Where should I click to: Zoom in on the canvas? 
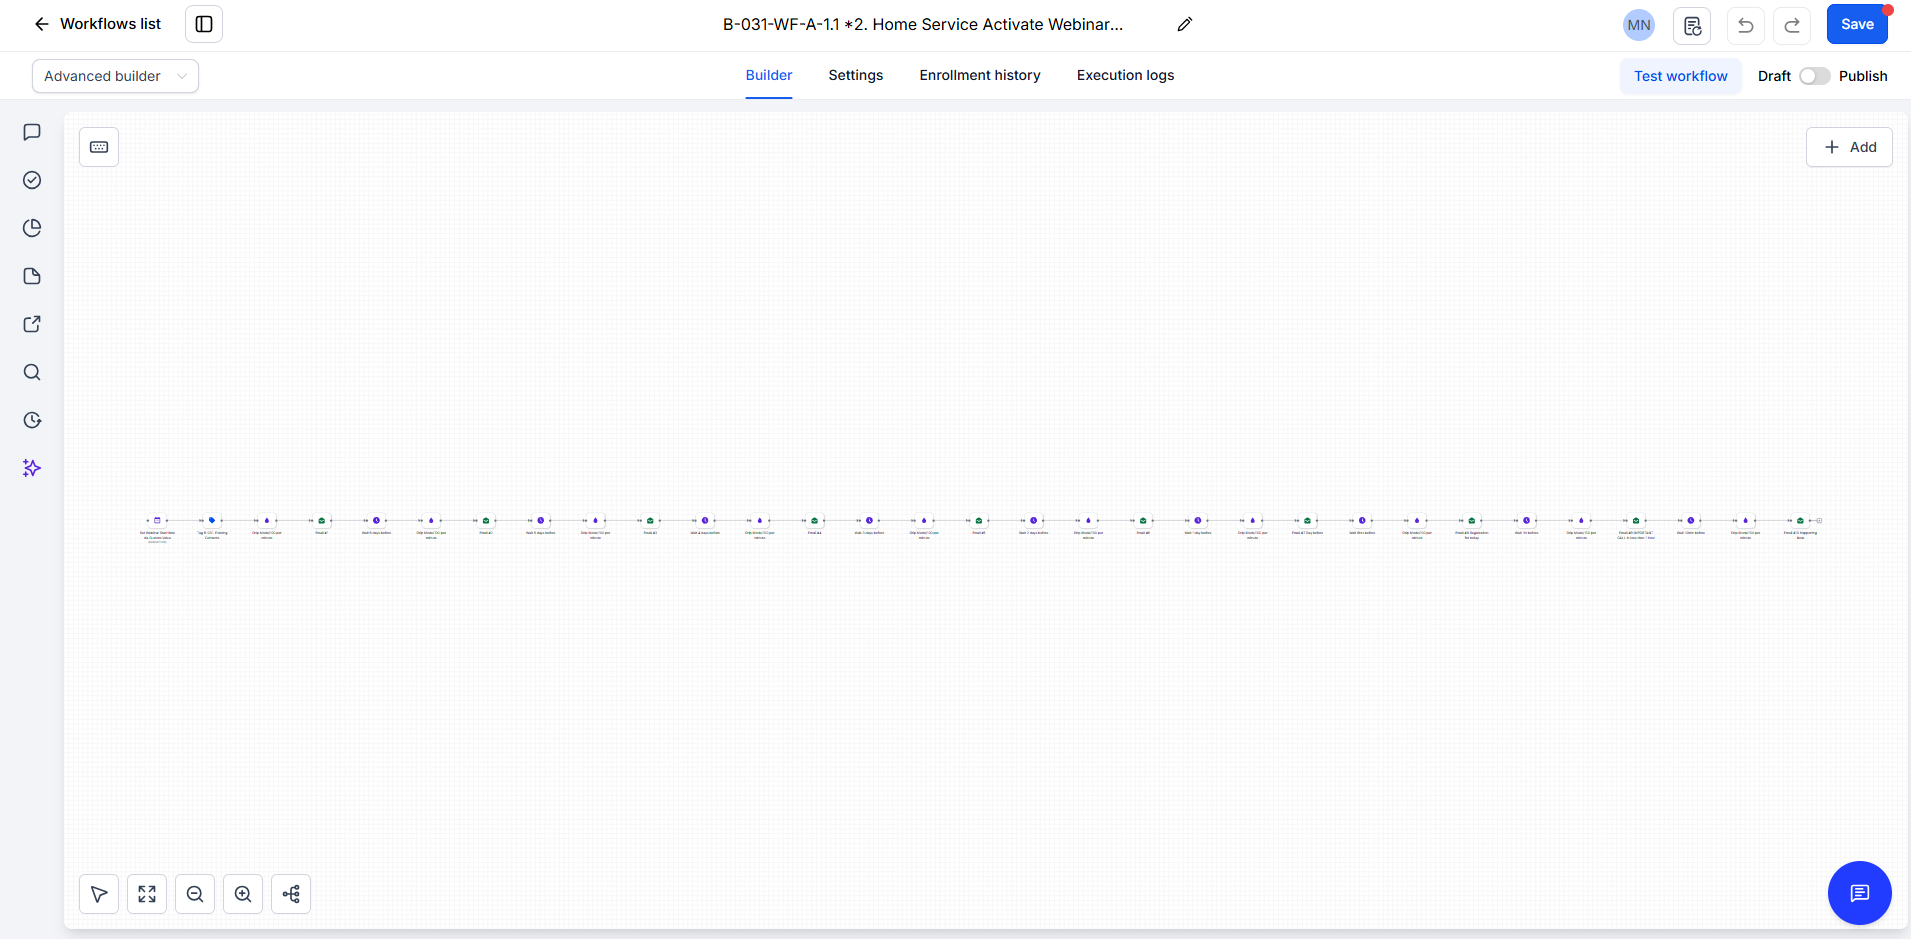(243, 894)
